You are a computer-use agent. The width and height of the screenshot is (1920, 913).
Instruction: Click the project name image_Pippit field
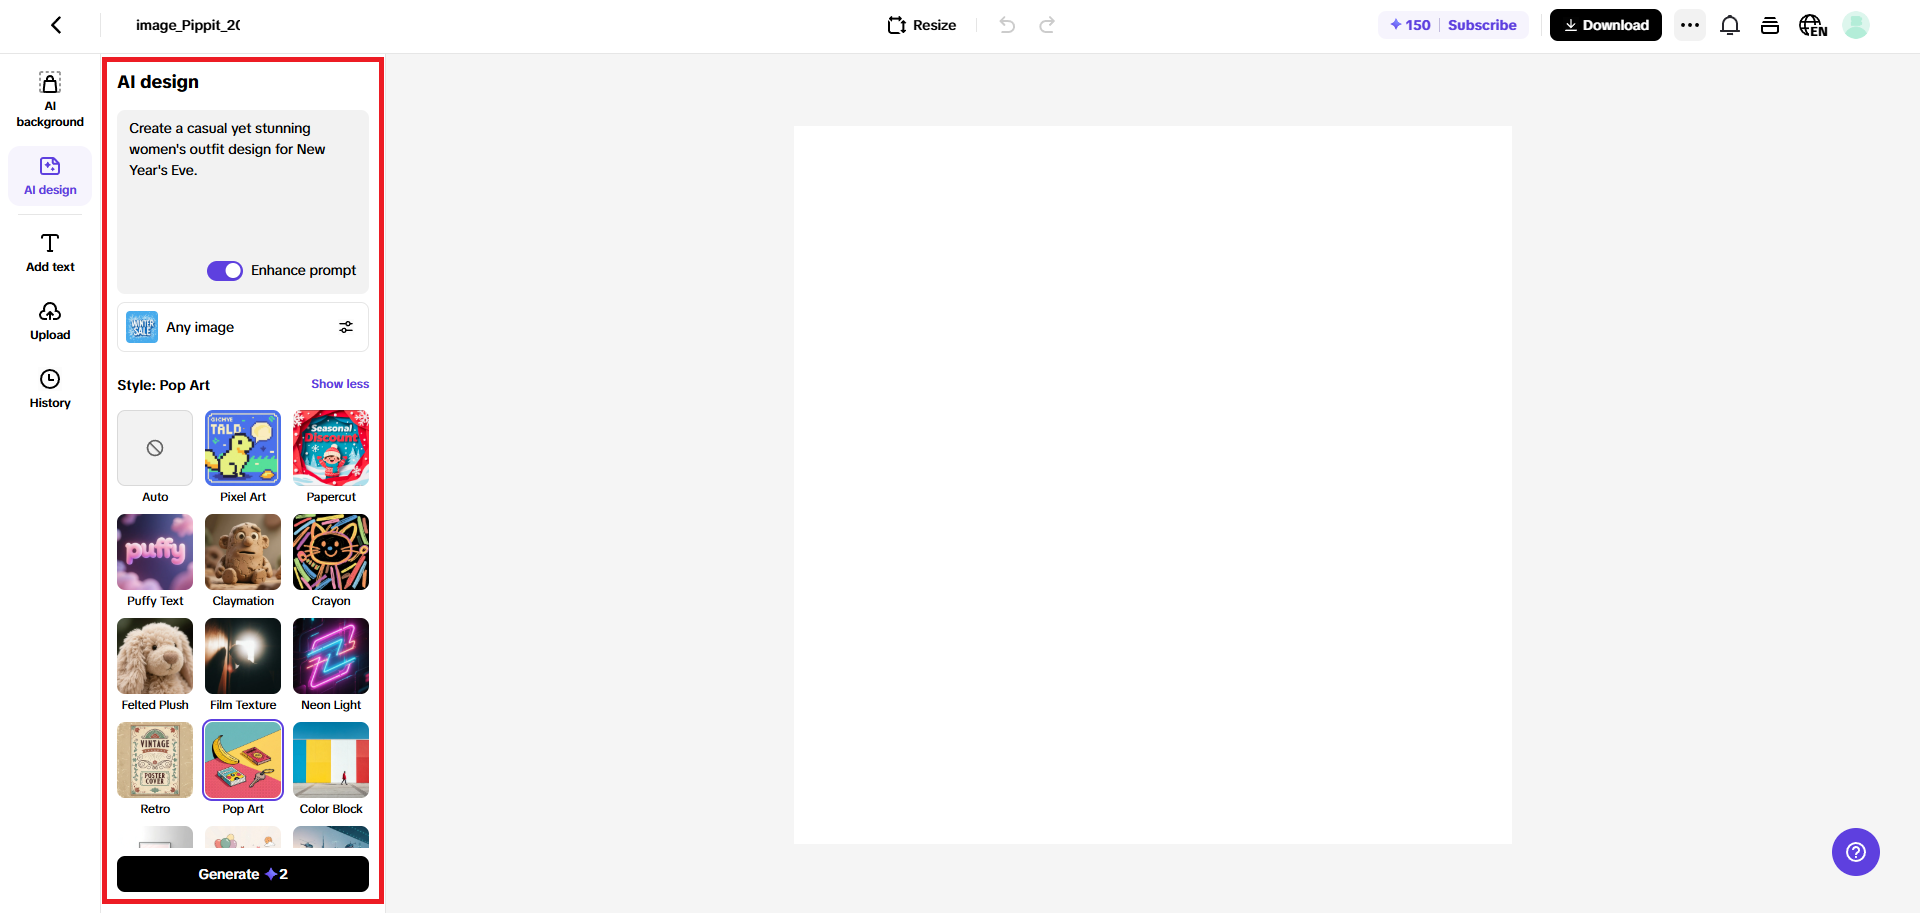[x=188, y=25]
